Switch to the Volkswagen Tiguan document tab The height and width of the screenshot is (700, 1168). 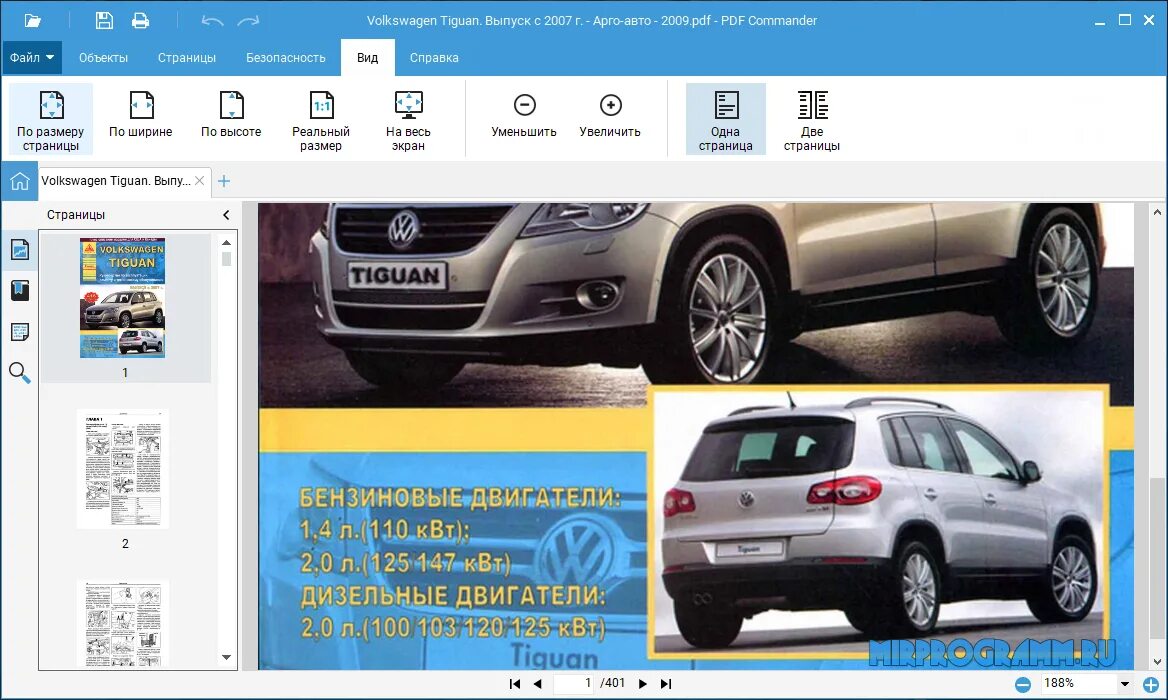click(x=115, y=181)
